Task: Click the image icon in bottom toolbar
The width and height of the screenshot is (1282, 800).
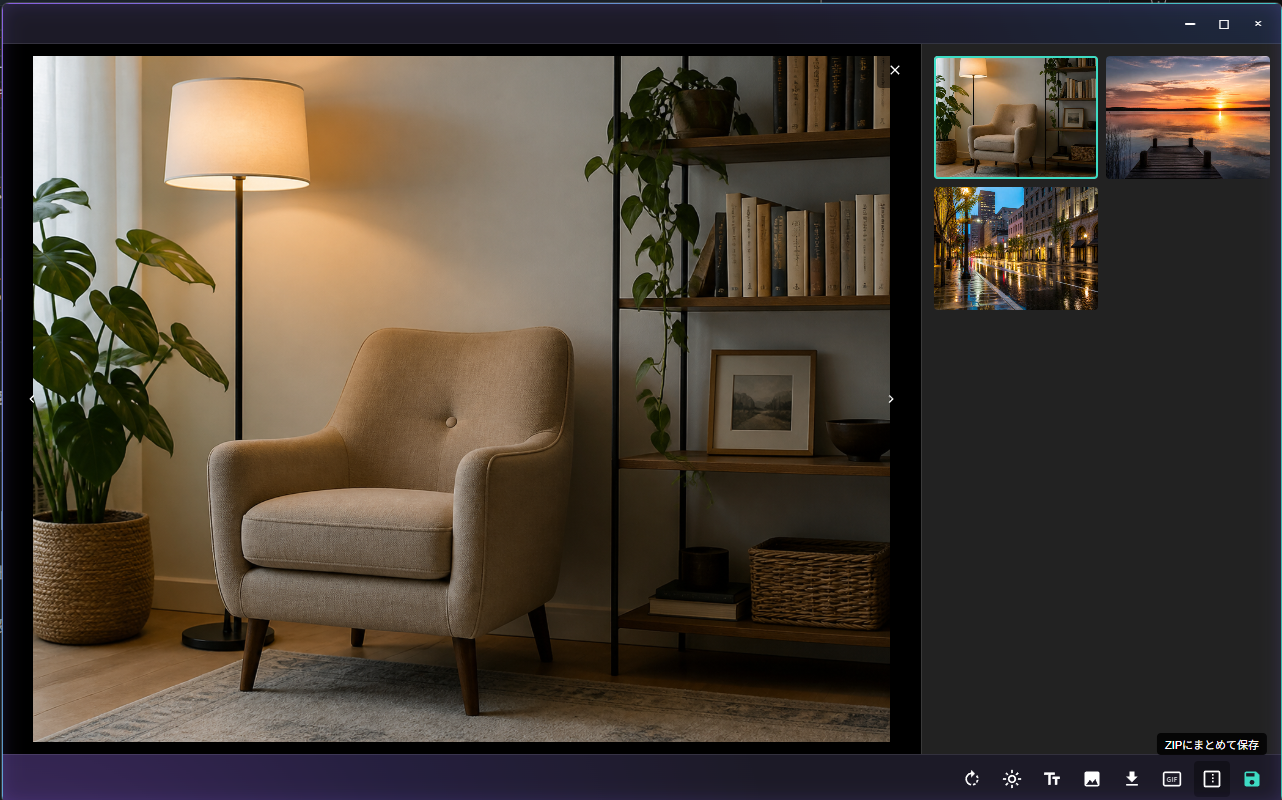Action: 1092,779
